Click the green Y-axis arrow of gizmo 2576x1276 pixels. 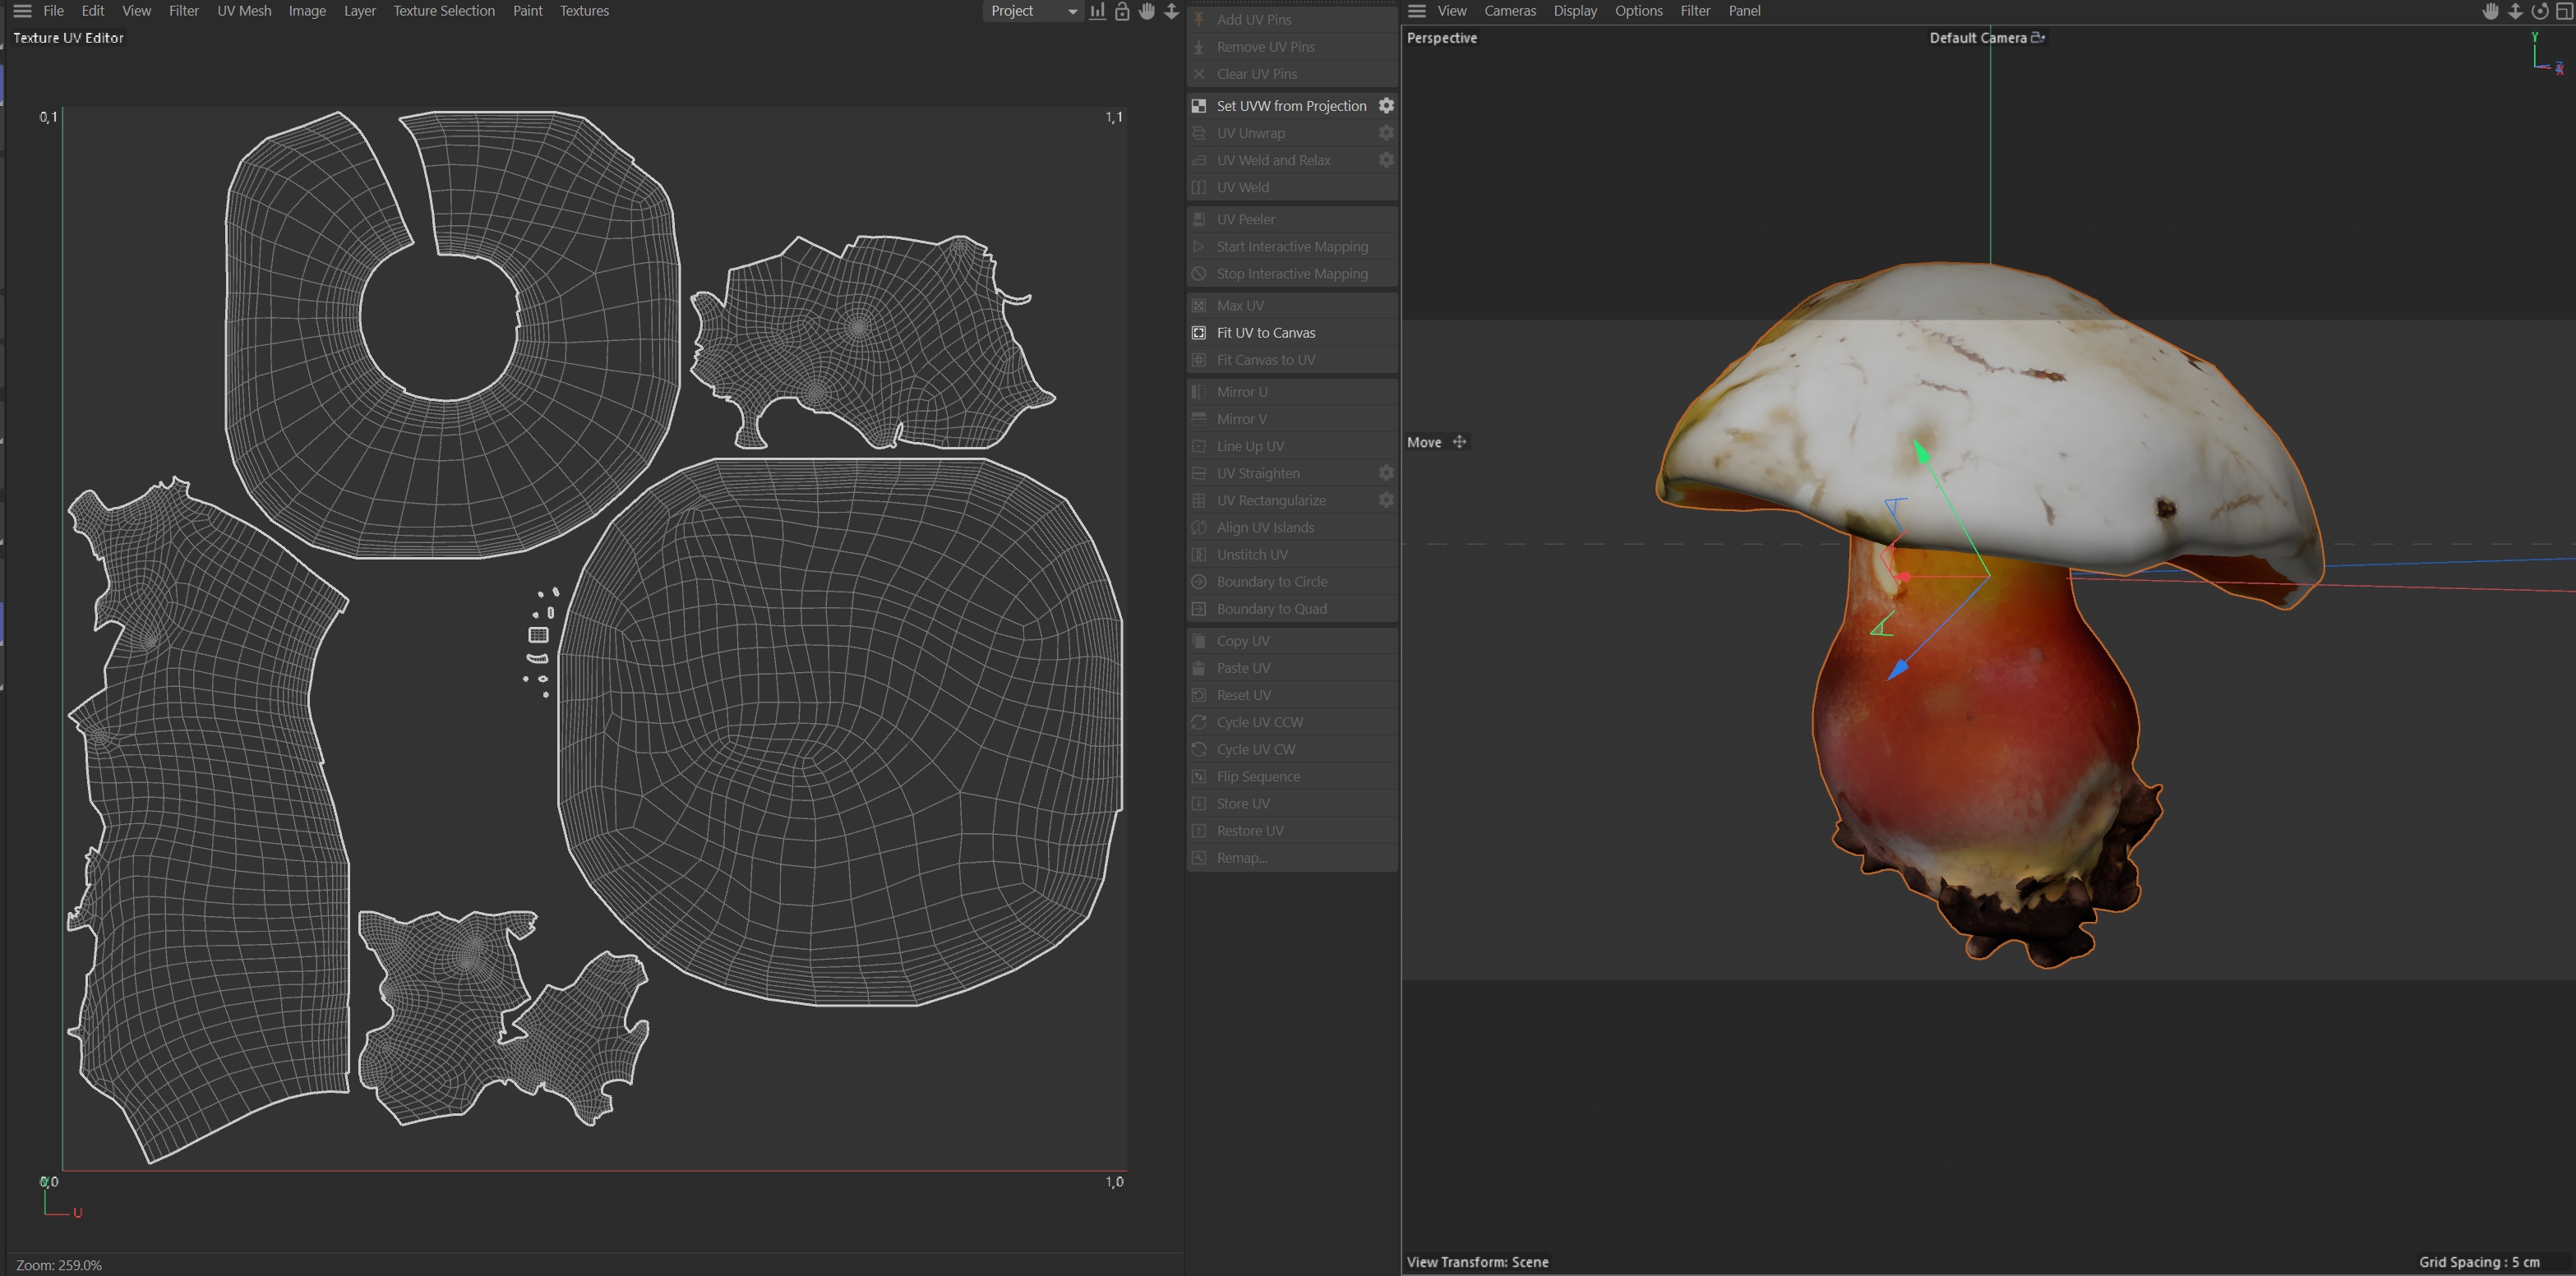(1921, 451)
